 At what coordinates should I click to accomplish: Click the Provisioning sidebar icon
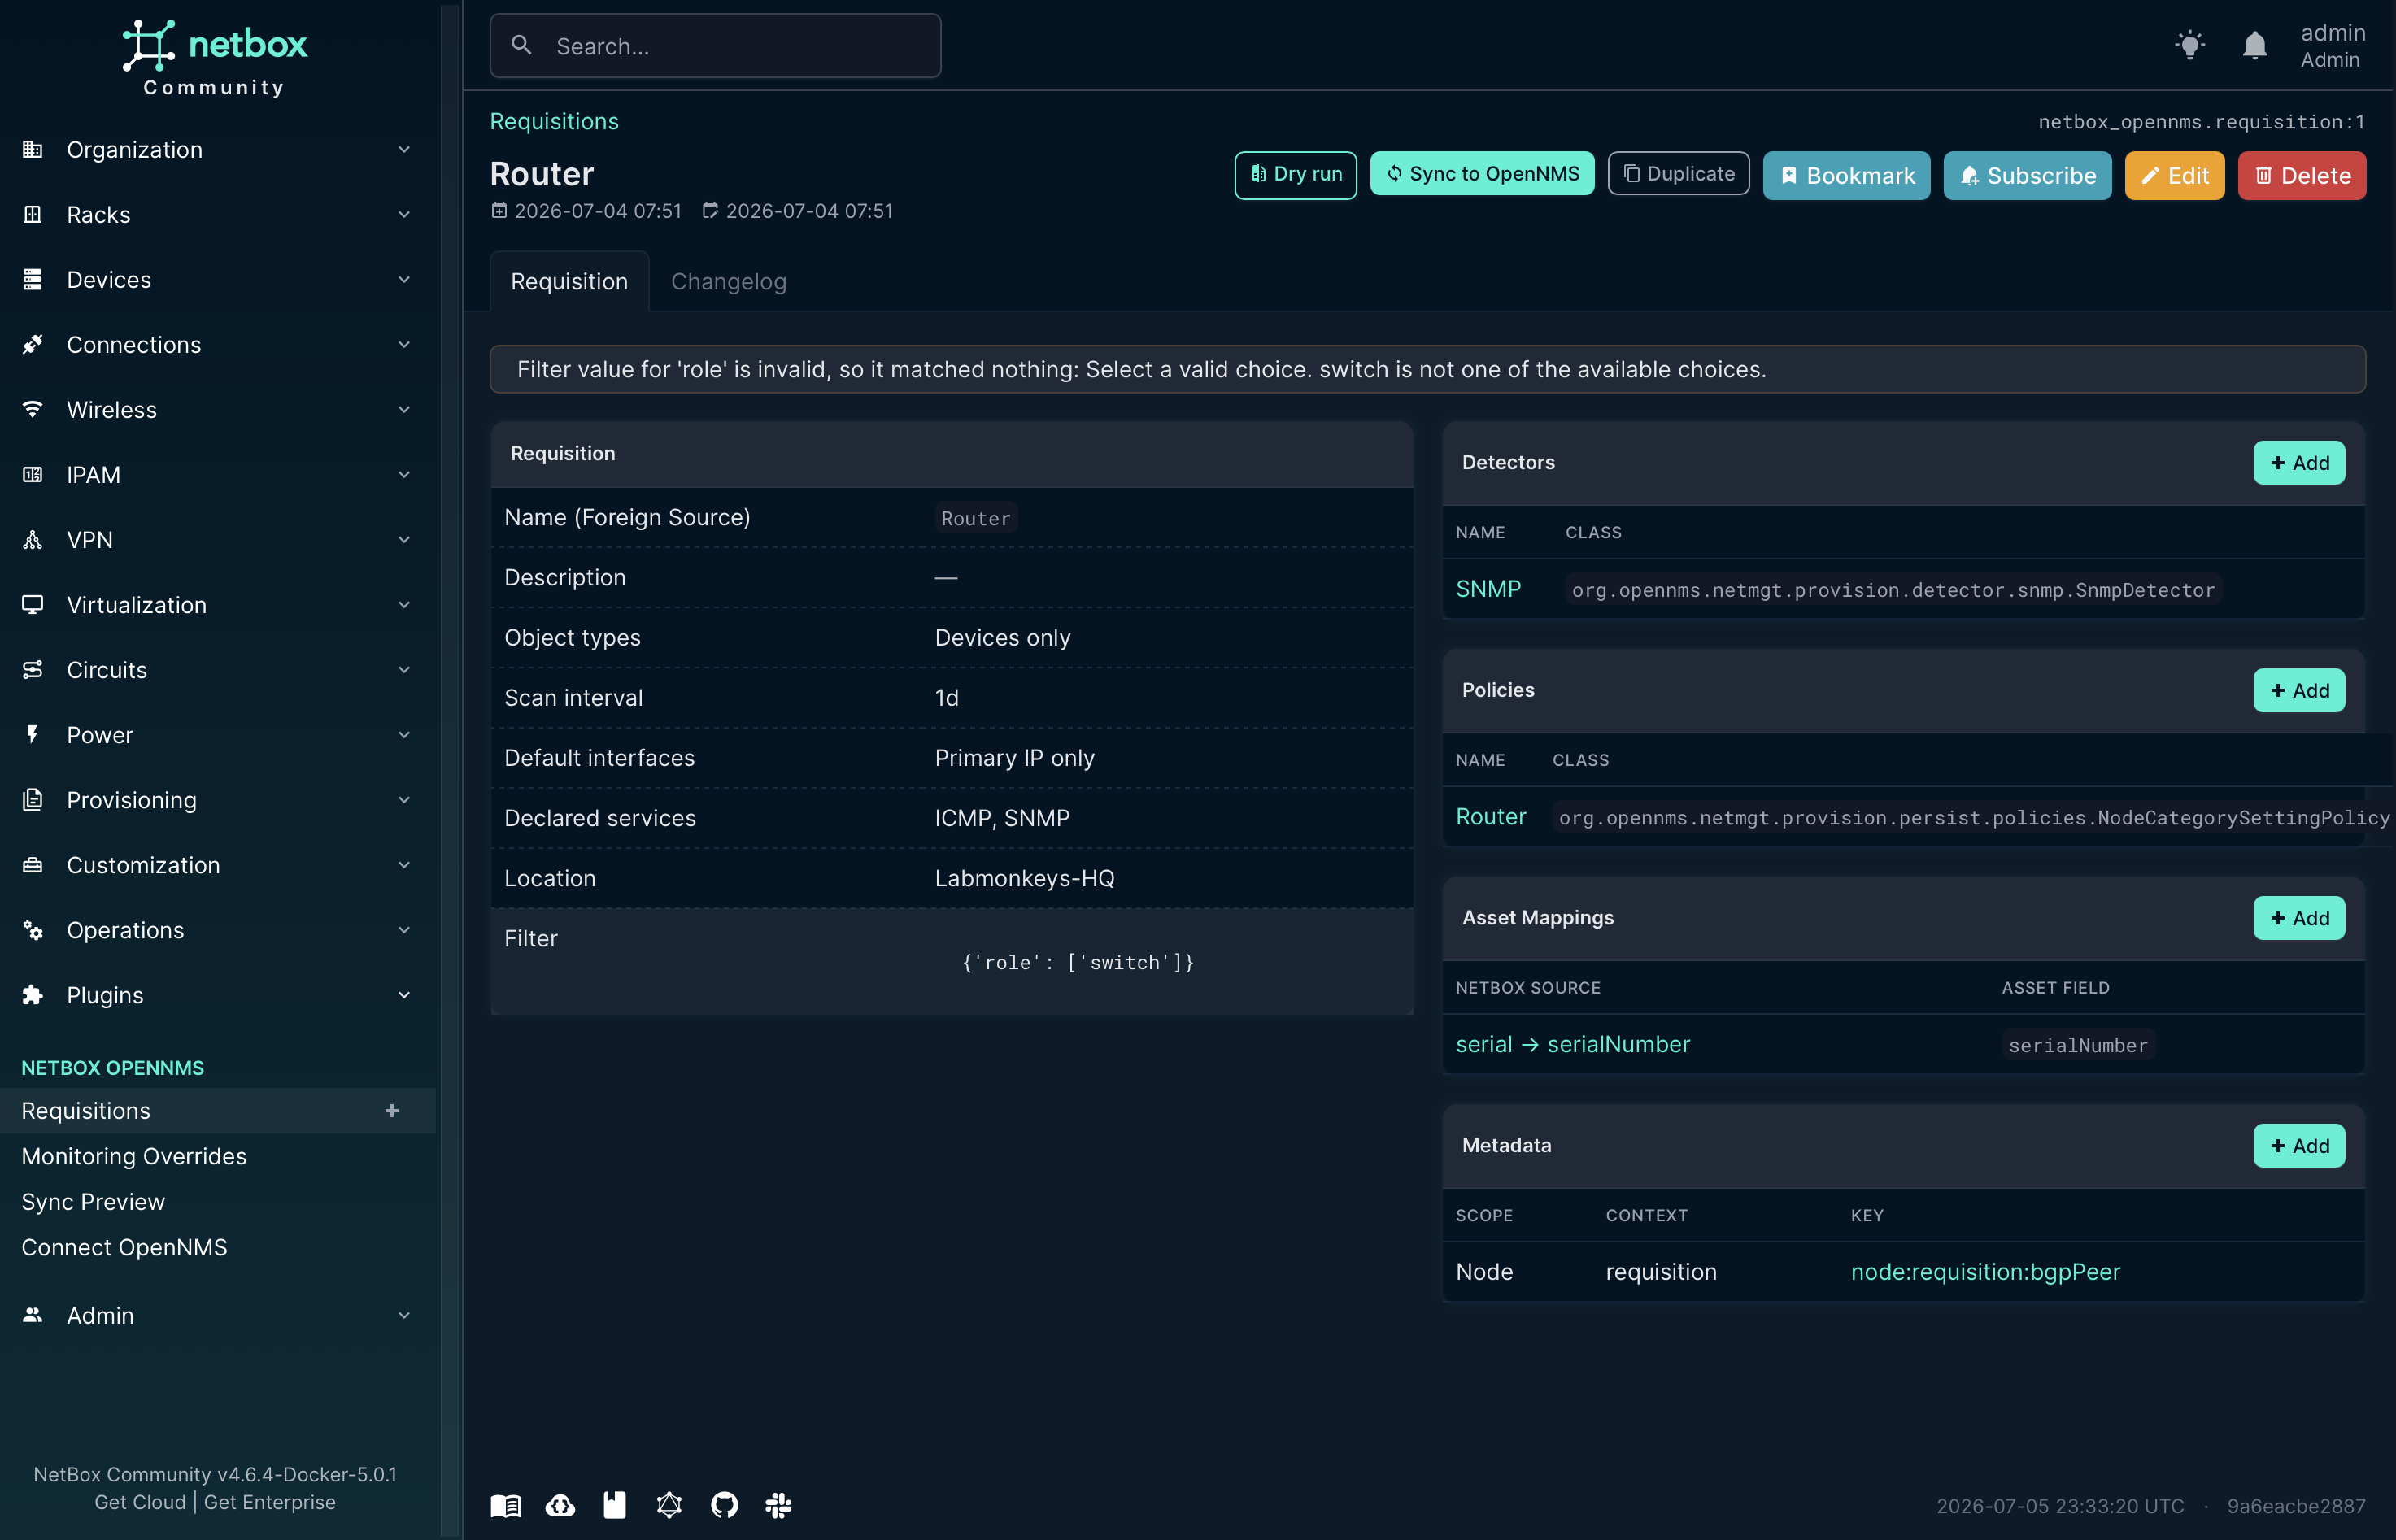pos(33,799)
